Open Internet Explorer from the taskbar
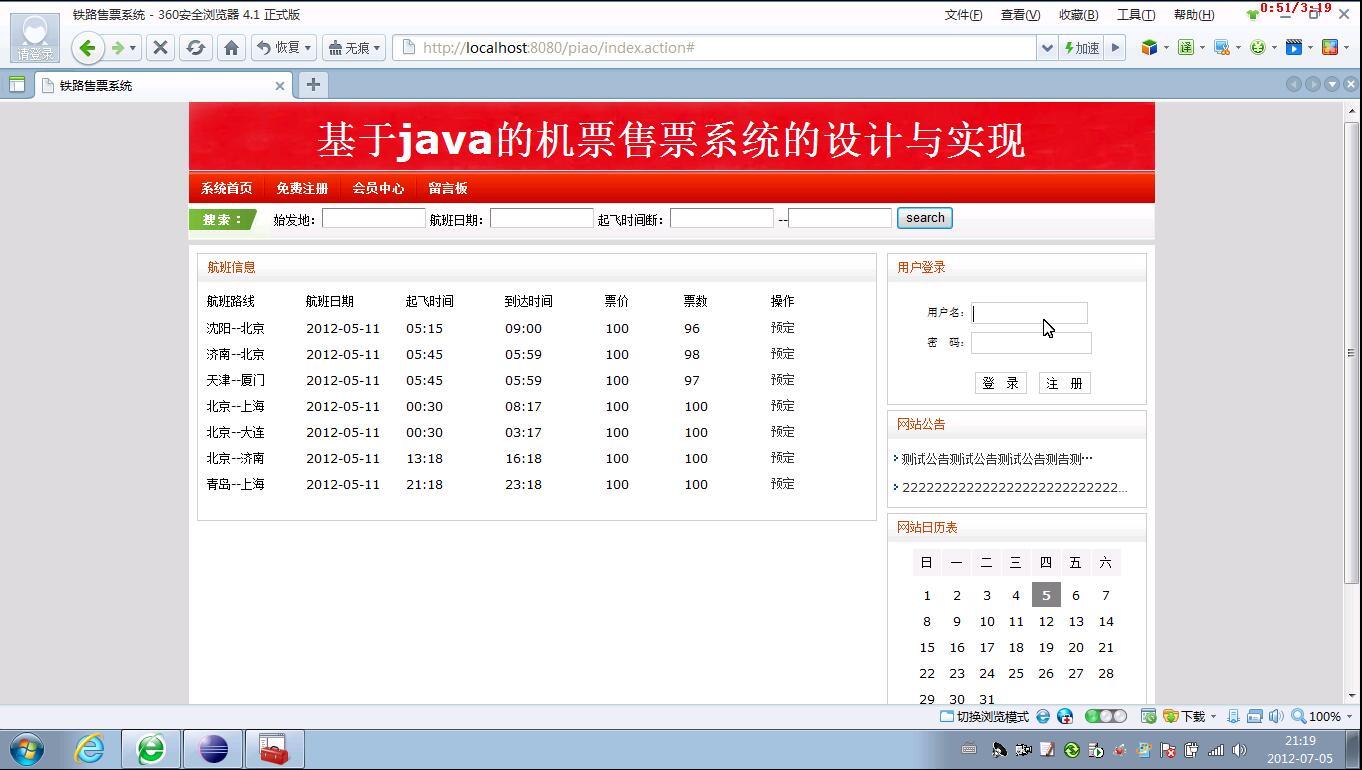 (x=89, y=749)
